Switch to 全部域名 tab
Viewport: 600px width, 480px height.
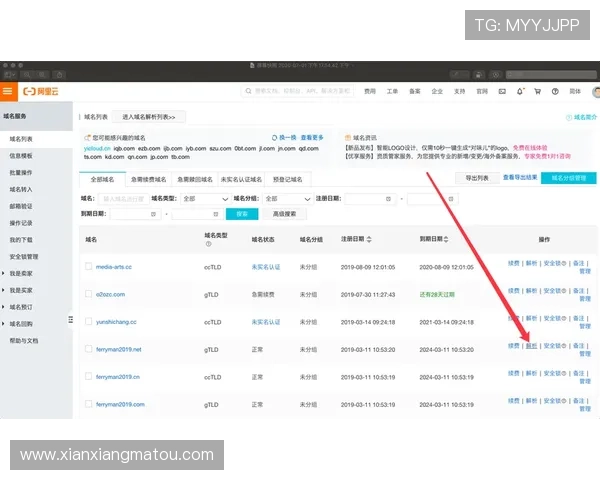coord(102,179)
